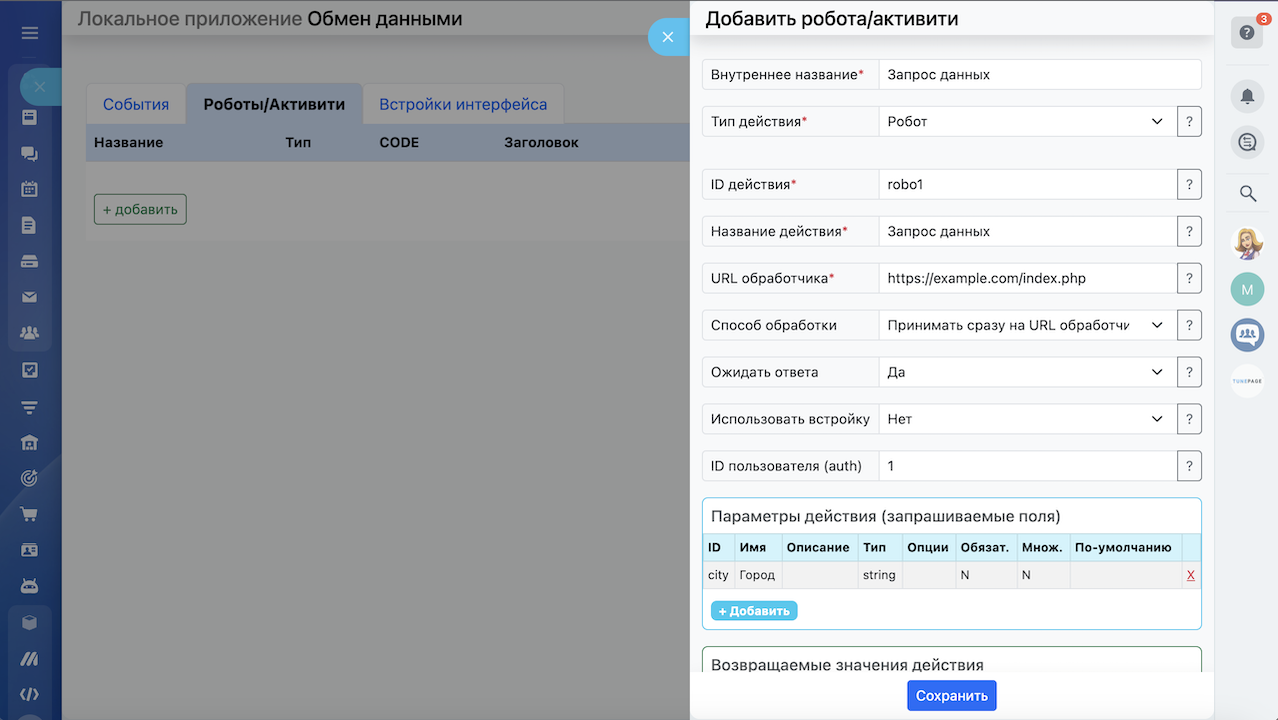The width and height of the screenshot is (1278, 720).
Task: Open the Использовать встройку dropdown
Action: 1026,419
